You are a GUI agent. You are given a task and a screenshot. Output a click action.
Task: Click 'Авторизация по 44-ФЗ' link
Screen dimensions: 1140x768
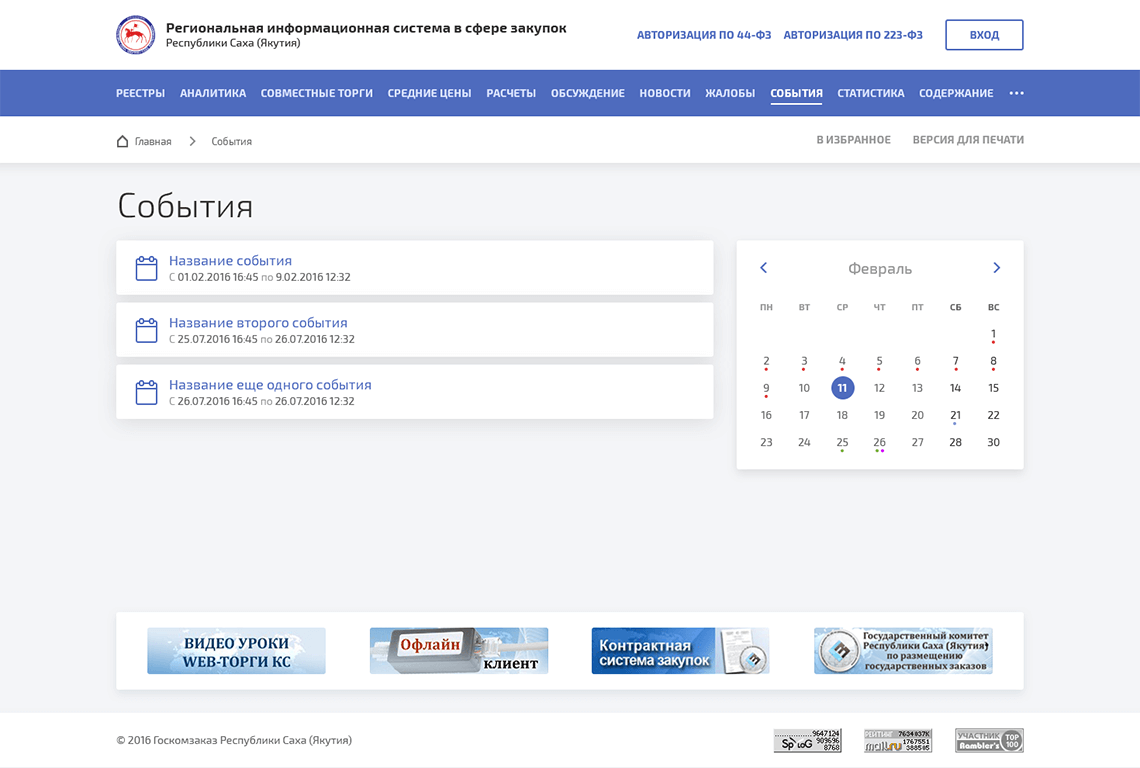pos(704,35)
